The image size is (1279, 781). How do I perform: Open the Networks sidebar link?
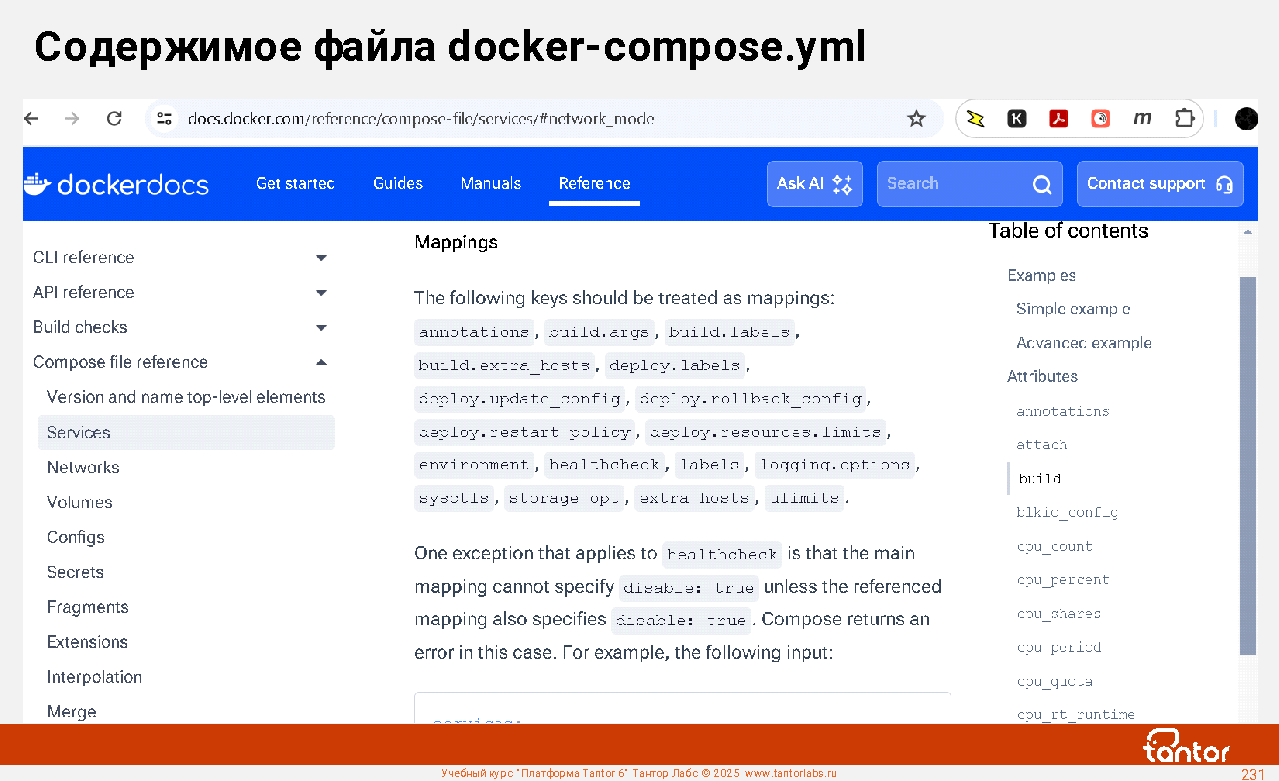[83, 468]
